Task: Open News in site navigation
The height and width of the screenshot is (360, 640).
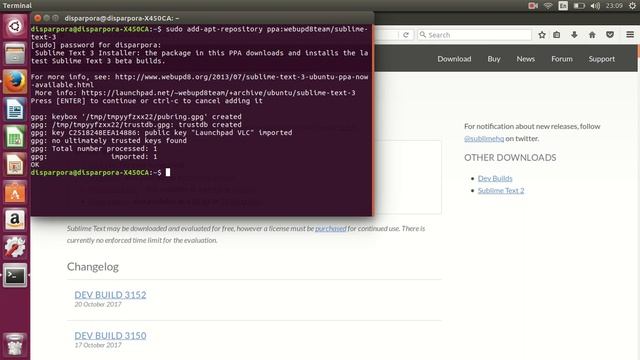Action: pos(526,59)
